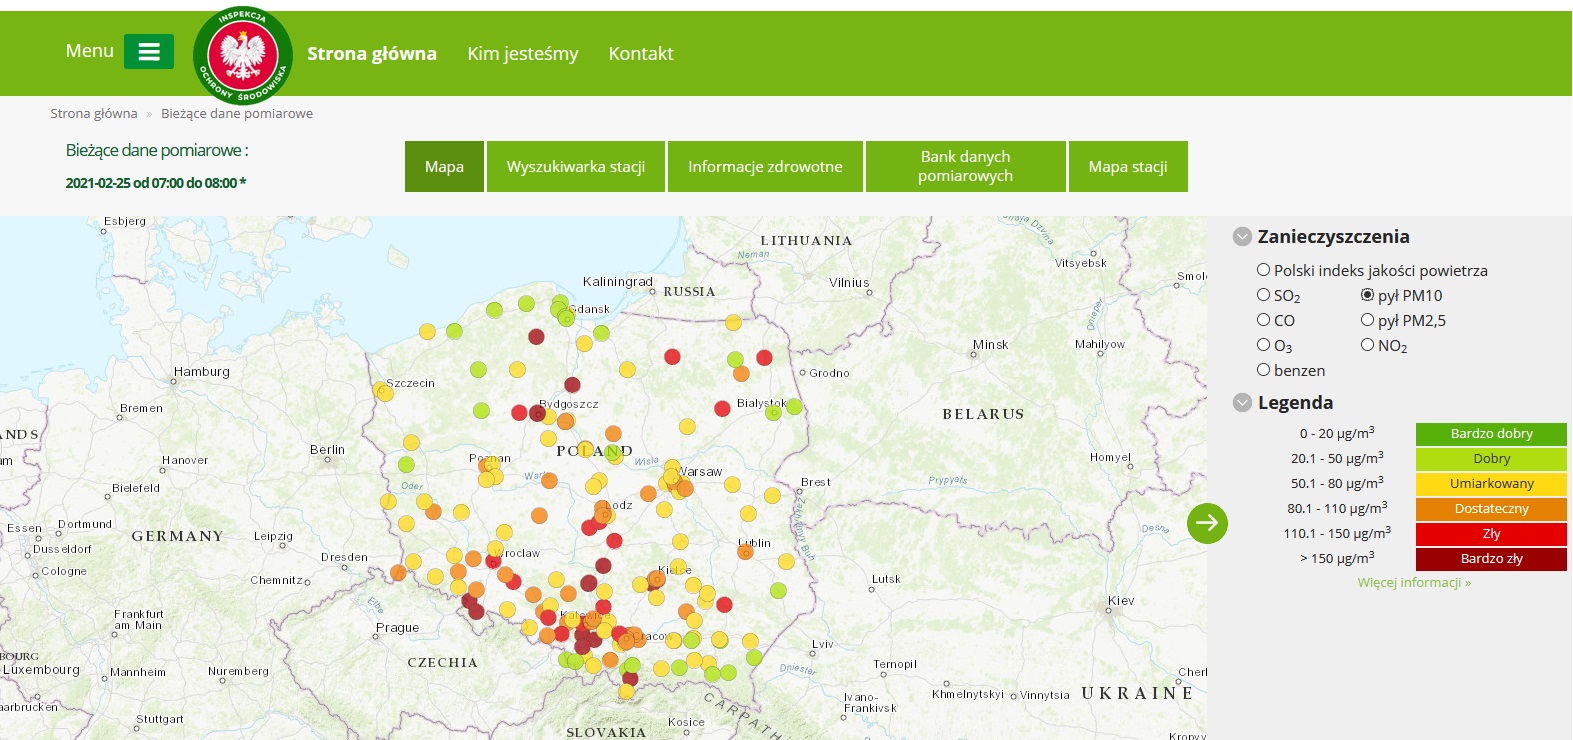The width and height of the screenshot is (1573, 740).
Task: Click the Prague label on the map
Action: (397, 628)
